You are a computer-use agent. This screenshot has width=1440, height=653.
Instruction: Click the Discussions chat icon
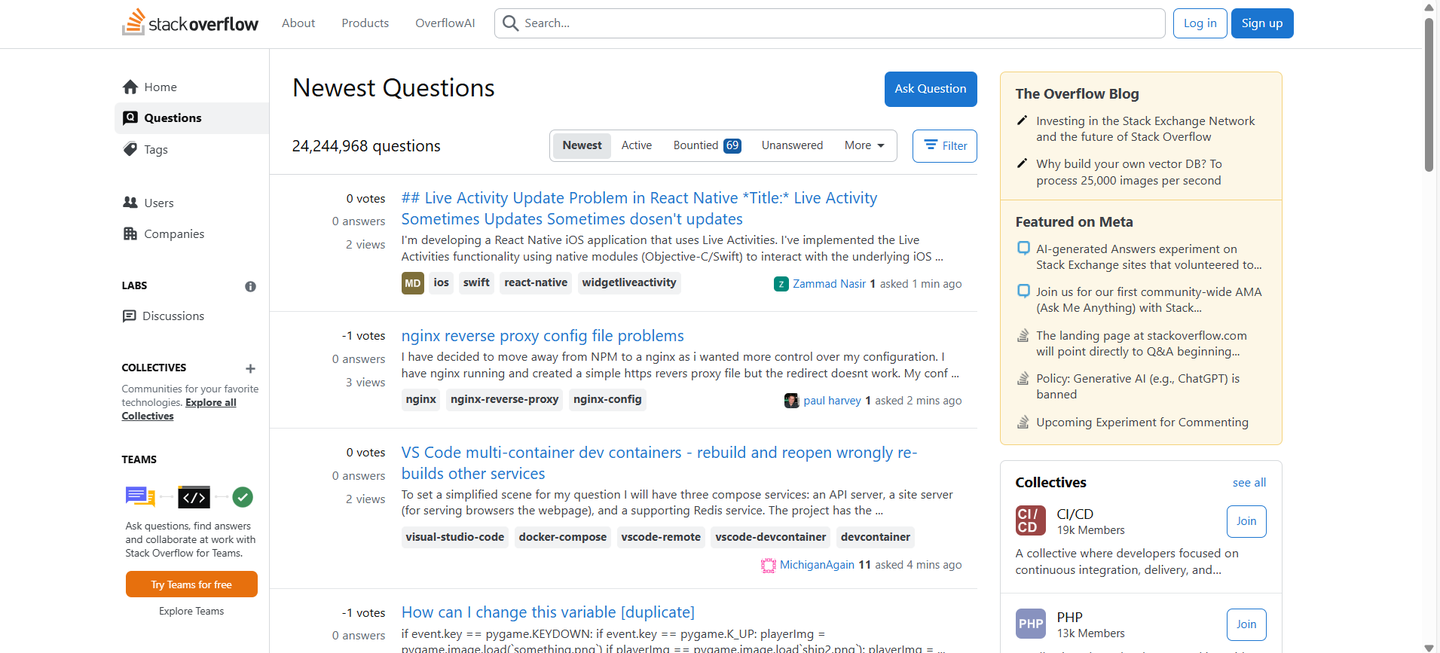129,316
